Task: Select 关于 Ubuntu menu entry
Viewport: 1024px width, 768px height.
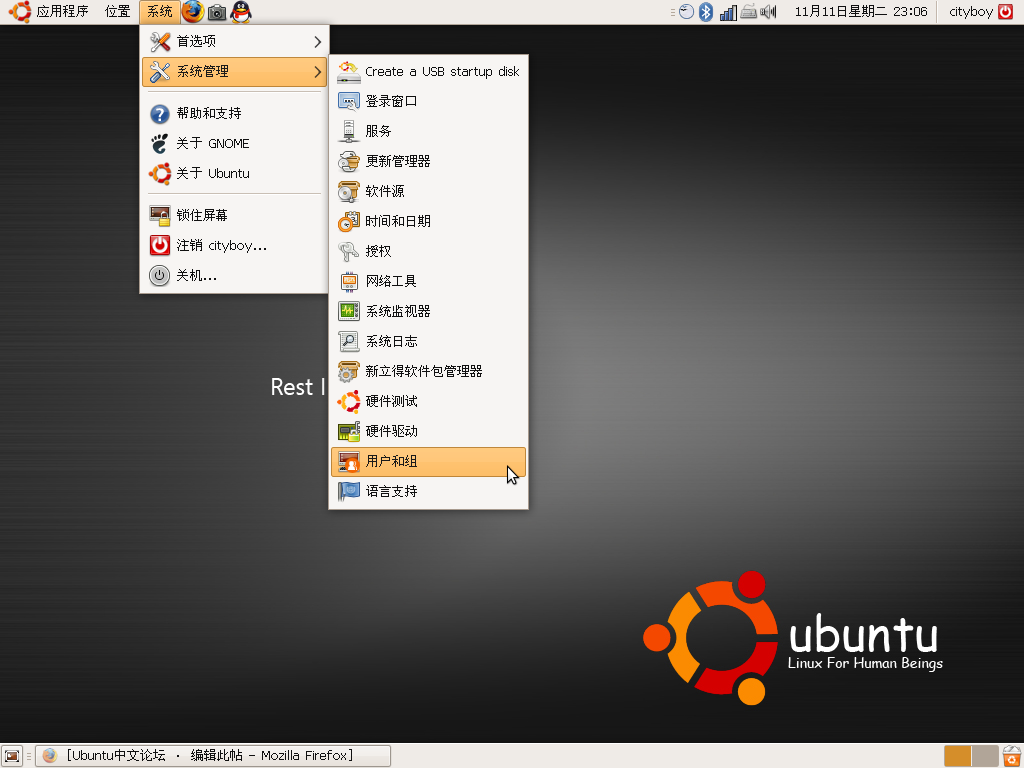Action: coord(234,174)
